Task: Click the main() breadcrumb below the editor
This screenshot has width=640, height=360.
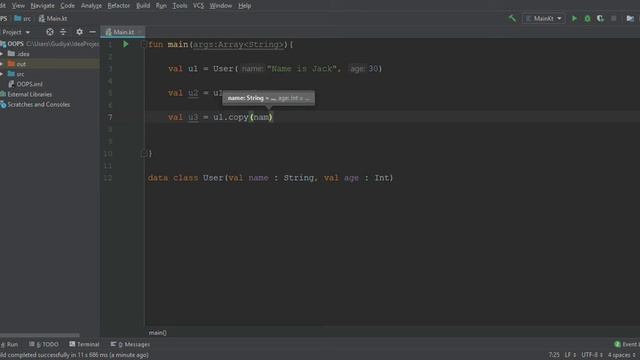Action: pyautogui.click(x=158, y=333)
